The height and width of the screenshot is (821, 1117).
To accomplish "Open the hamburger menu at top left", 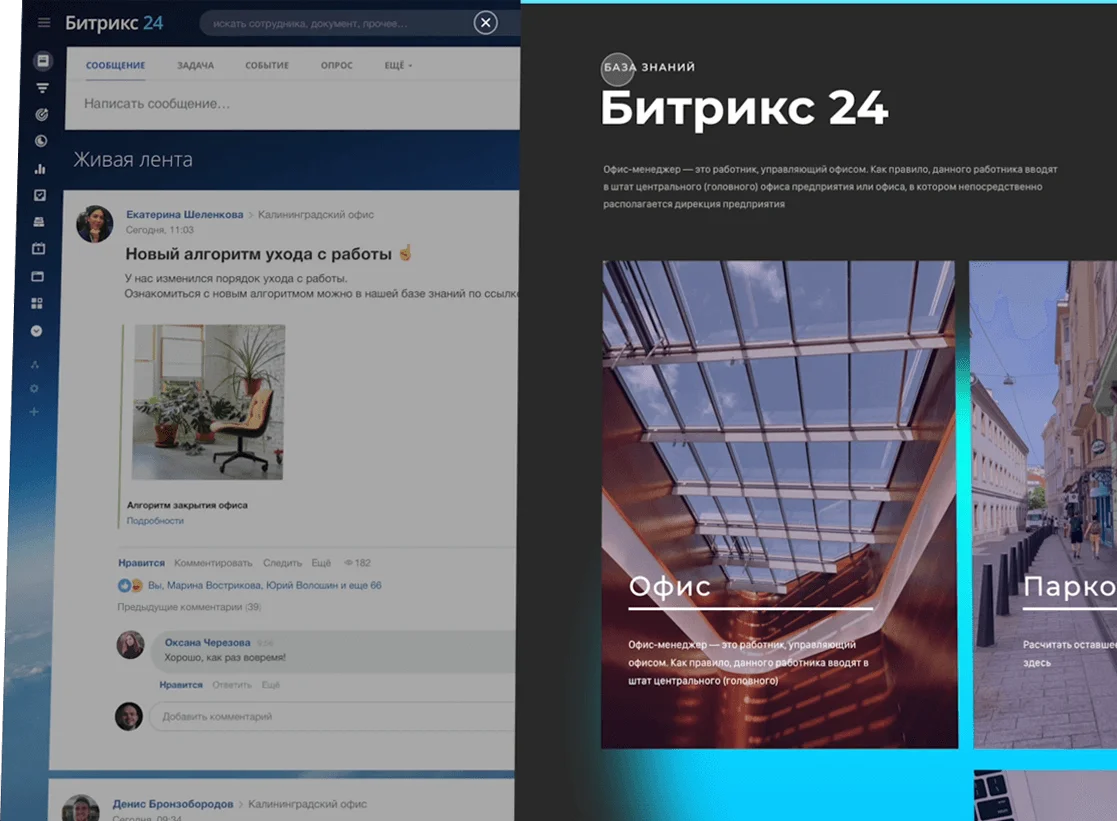I will coord(42,22).
